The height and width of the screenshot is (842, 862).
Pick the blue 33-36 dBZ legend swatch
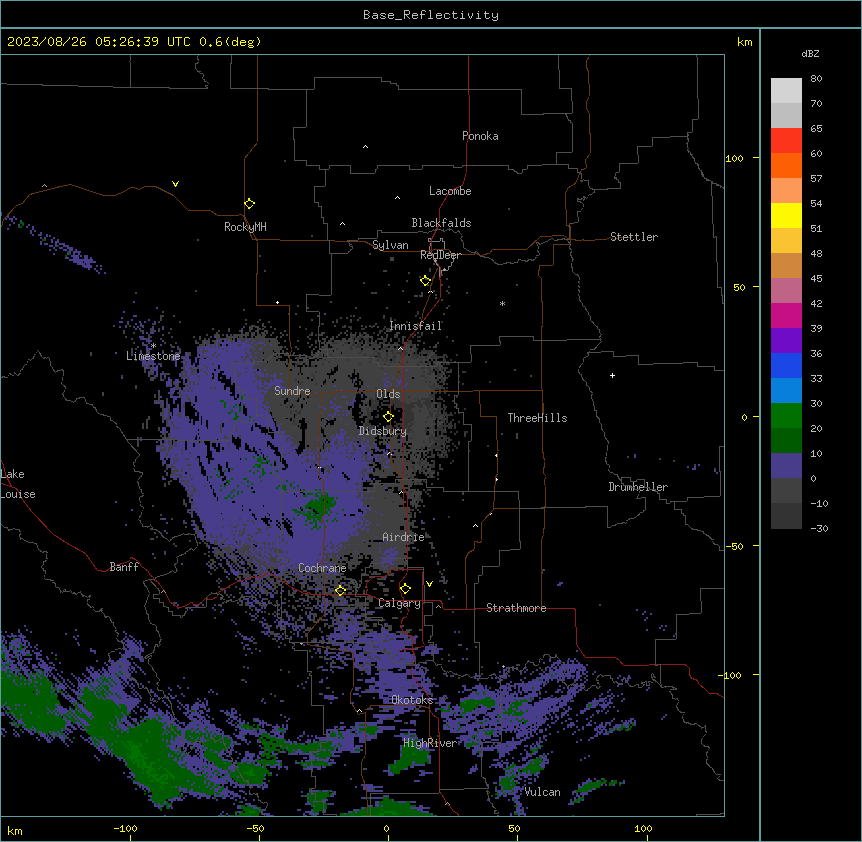tap(786, 365)
